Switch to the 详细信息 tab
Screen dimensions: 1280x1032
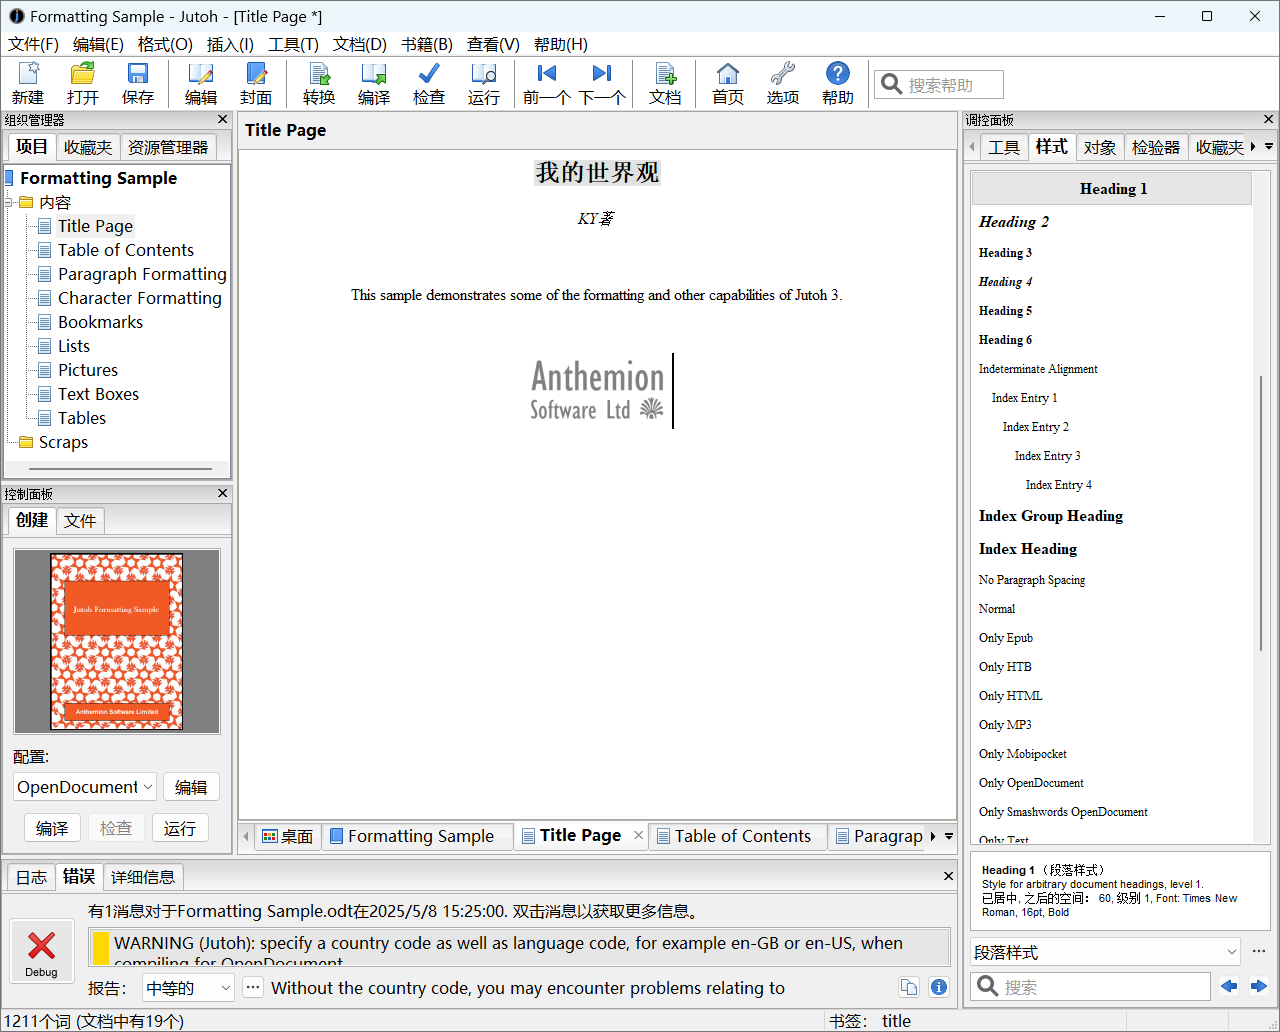click(x=143, y=877)
